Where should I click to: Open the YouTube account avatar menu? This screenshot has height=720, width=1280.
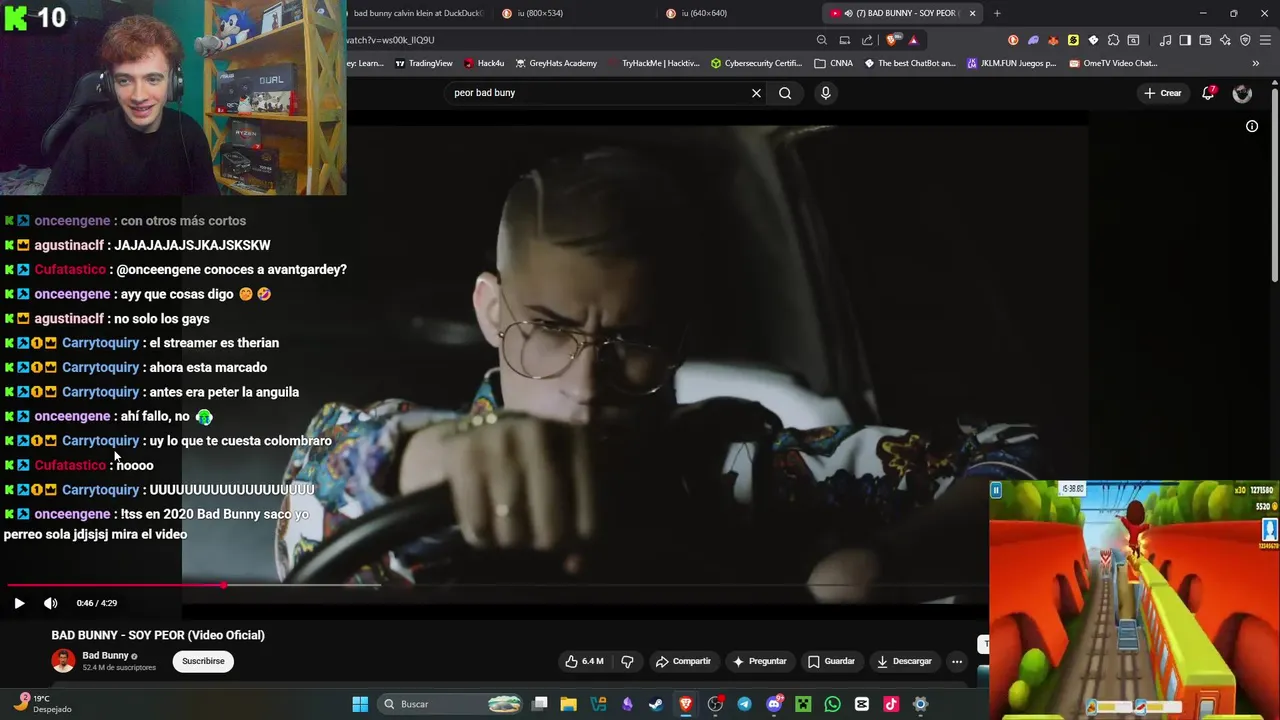(1242, 93)
